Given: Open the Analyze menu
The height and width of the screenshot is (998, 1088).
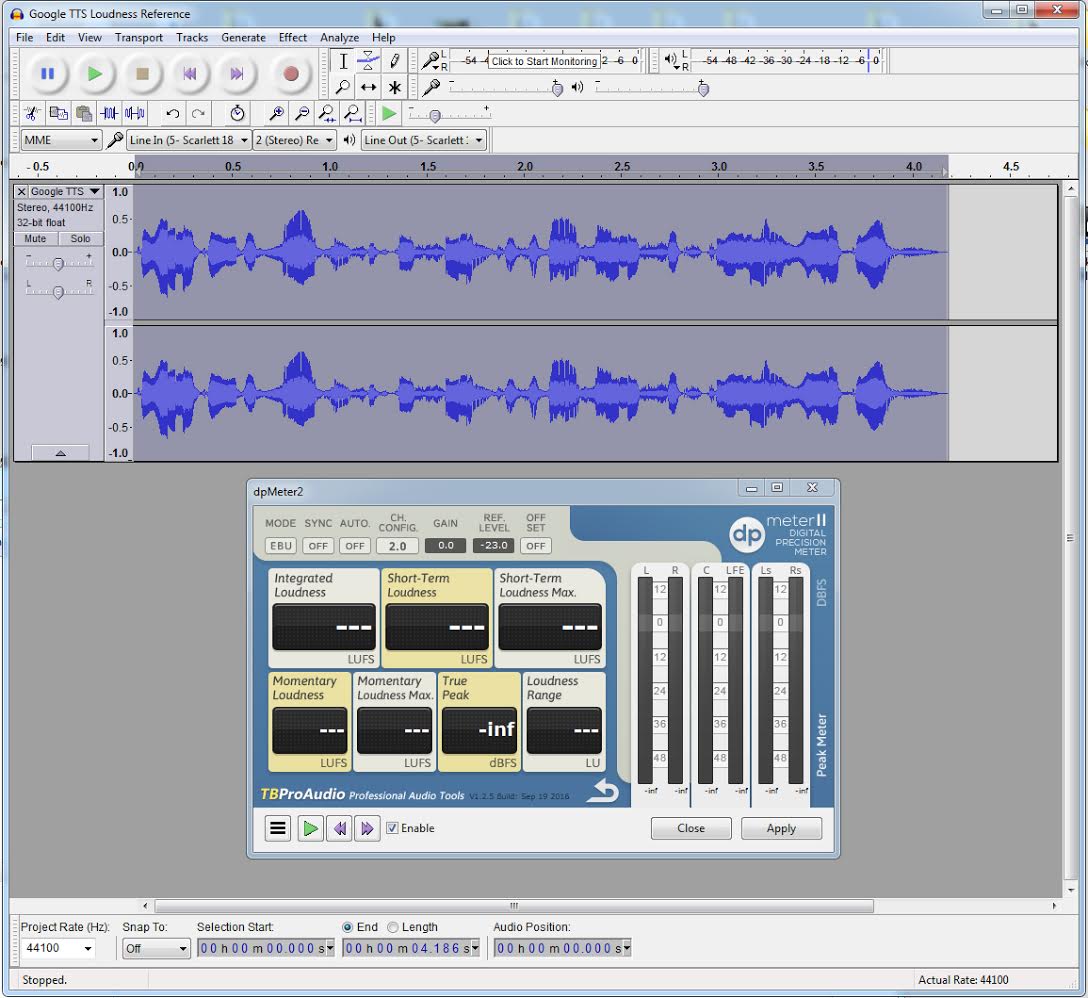Looking at the screenshot, I should click(339, 37).
